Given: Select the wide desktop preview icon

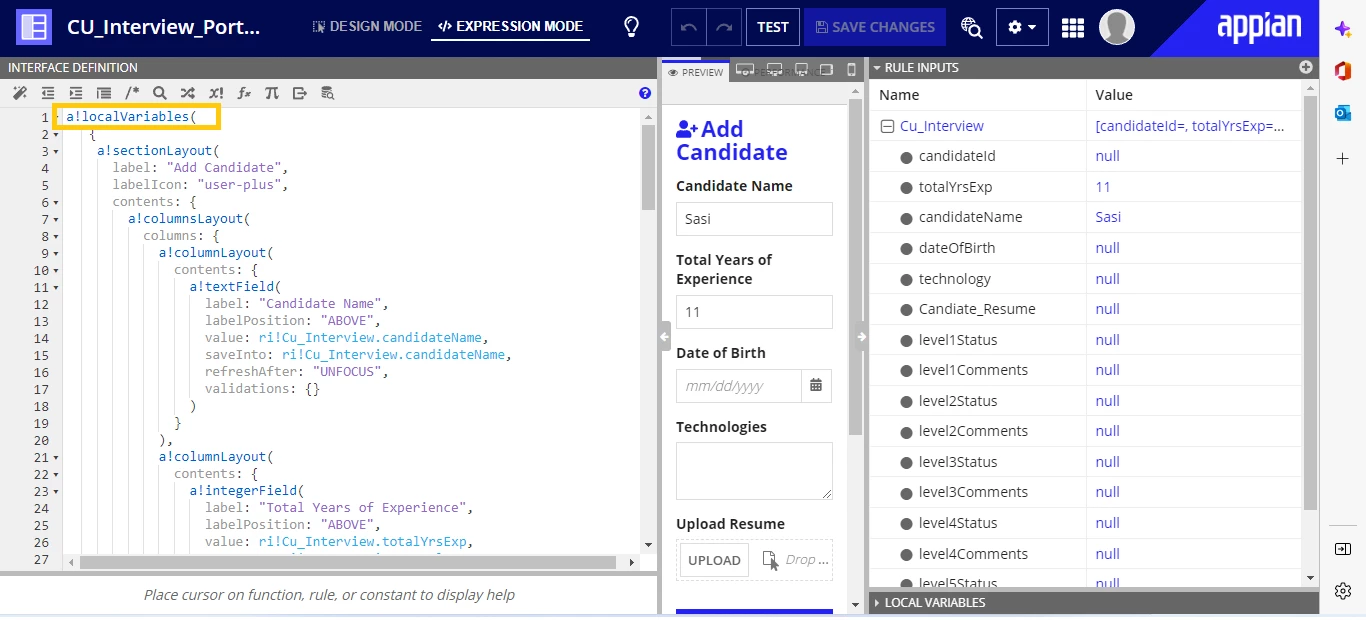Looking at the screenshot, I should tap(744, 69).
